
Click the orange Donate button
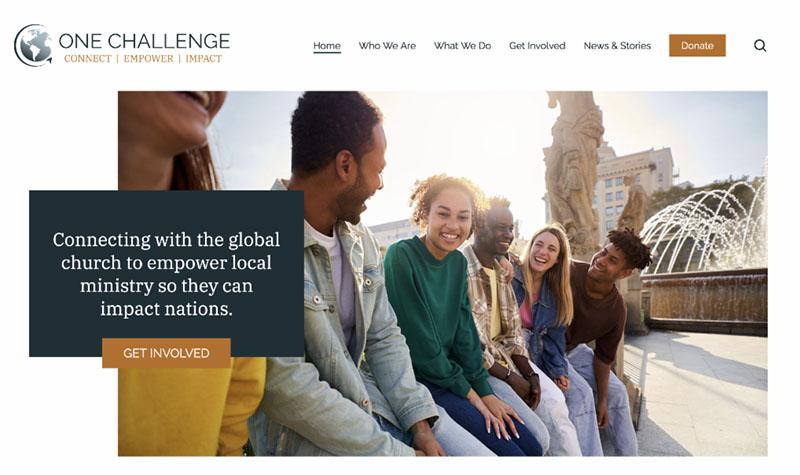pos(697,45)
